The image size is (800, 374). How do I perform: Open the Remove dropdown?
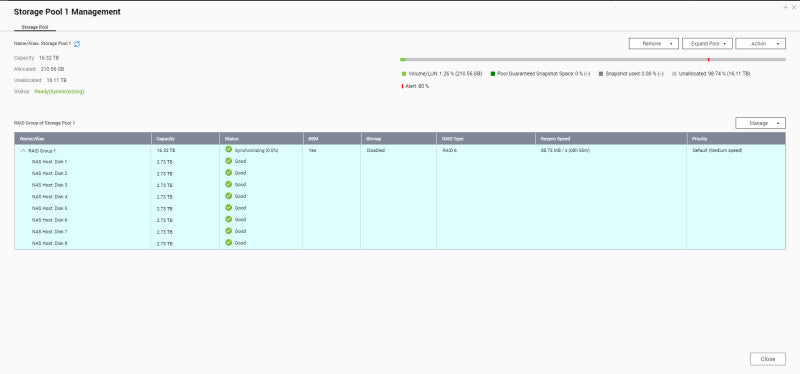(654, 44)
